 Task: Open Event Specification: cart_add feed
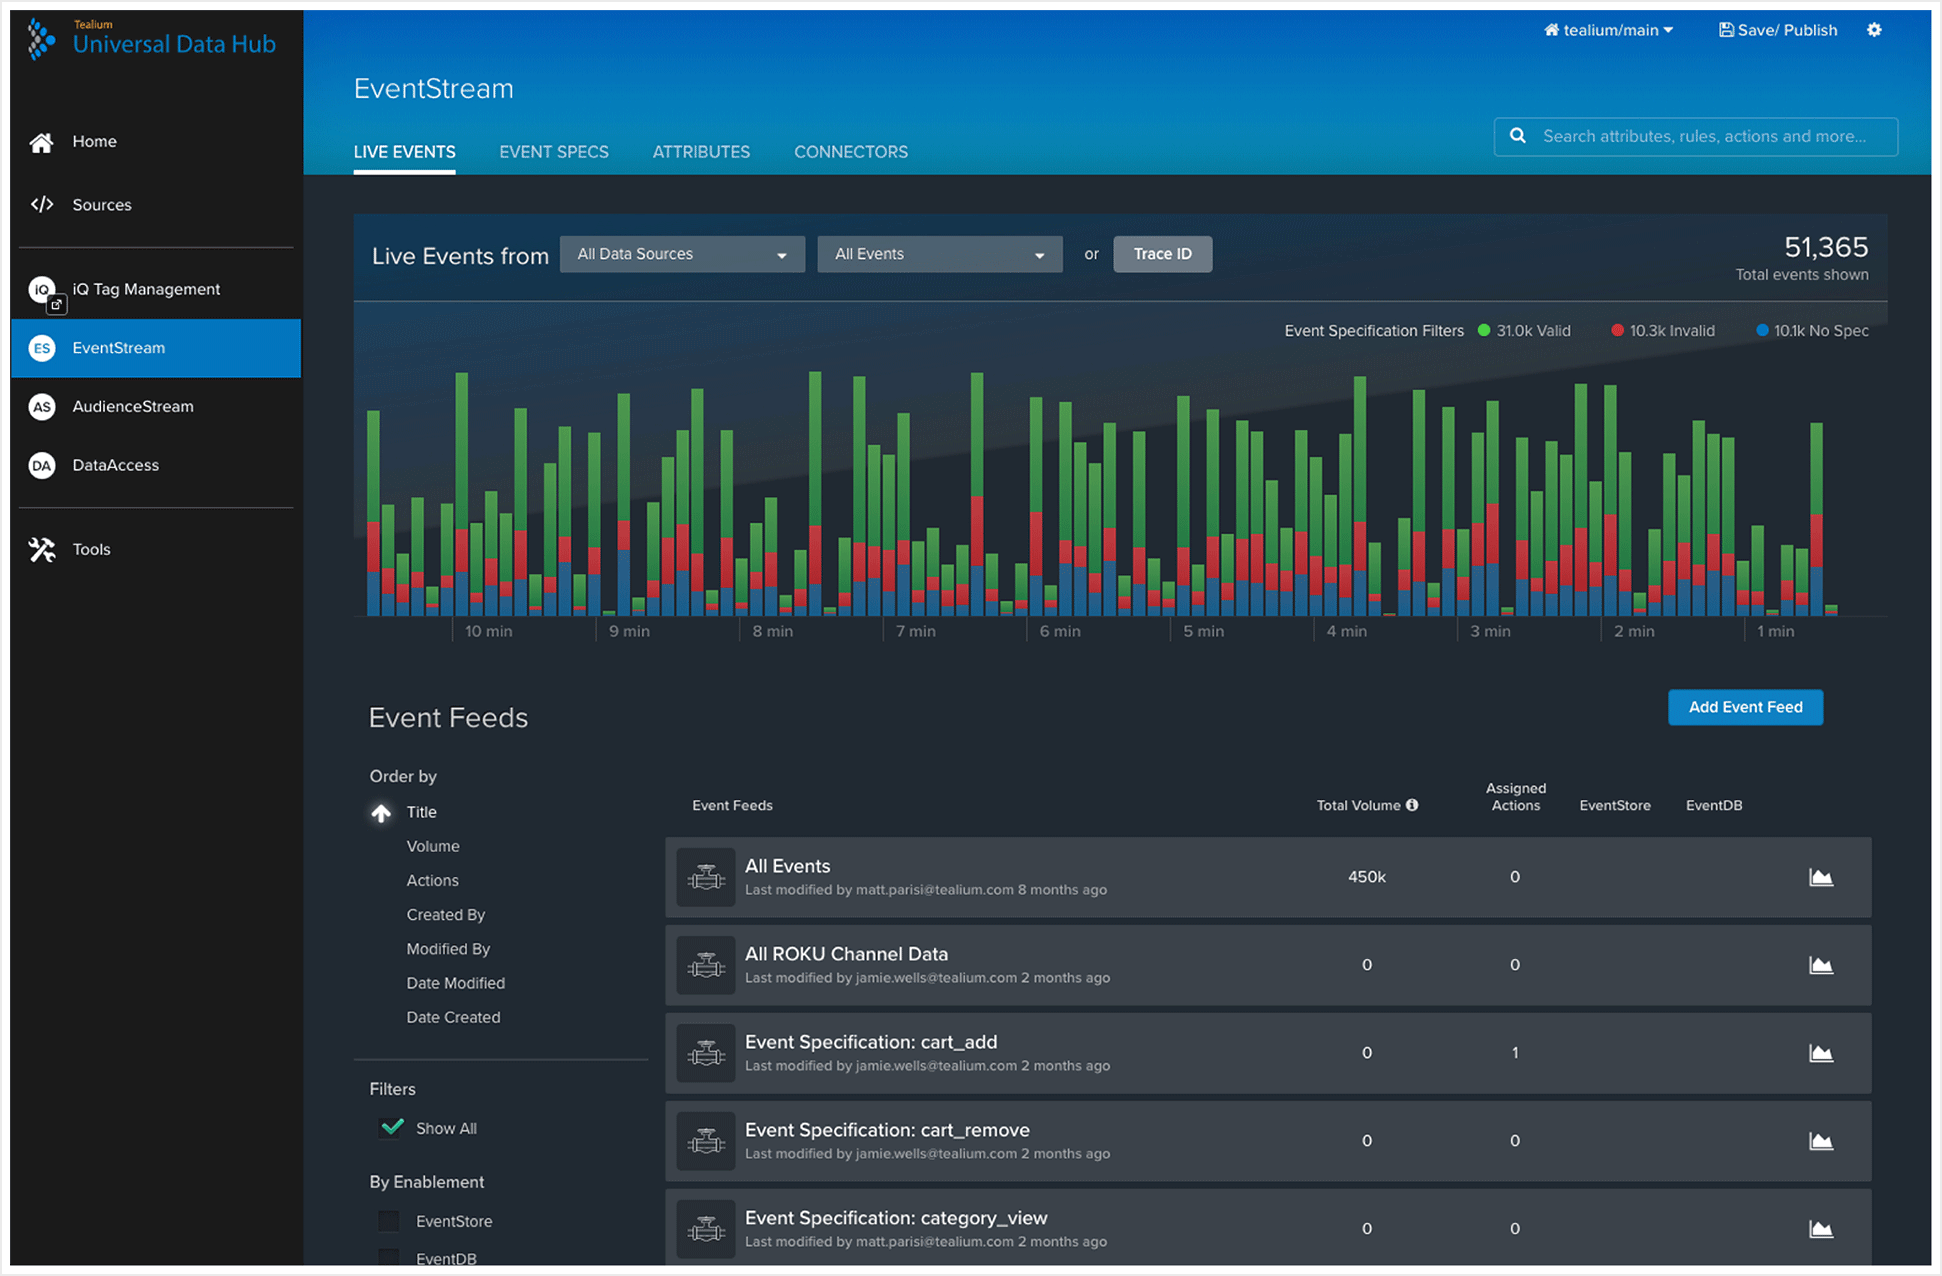coord(870,1042)
